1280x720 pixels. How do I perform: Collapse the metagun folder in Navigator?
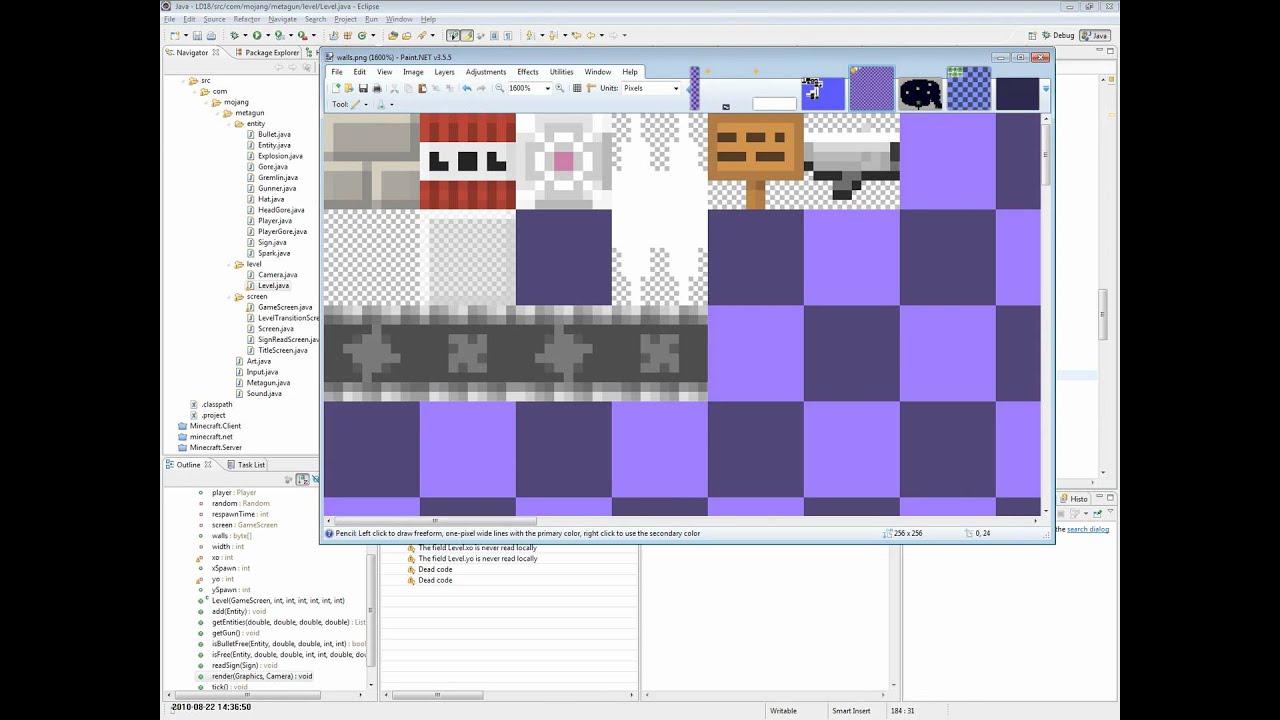click(x=217, y=113)
